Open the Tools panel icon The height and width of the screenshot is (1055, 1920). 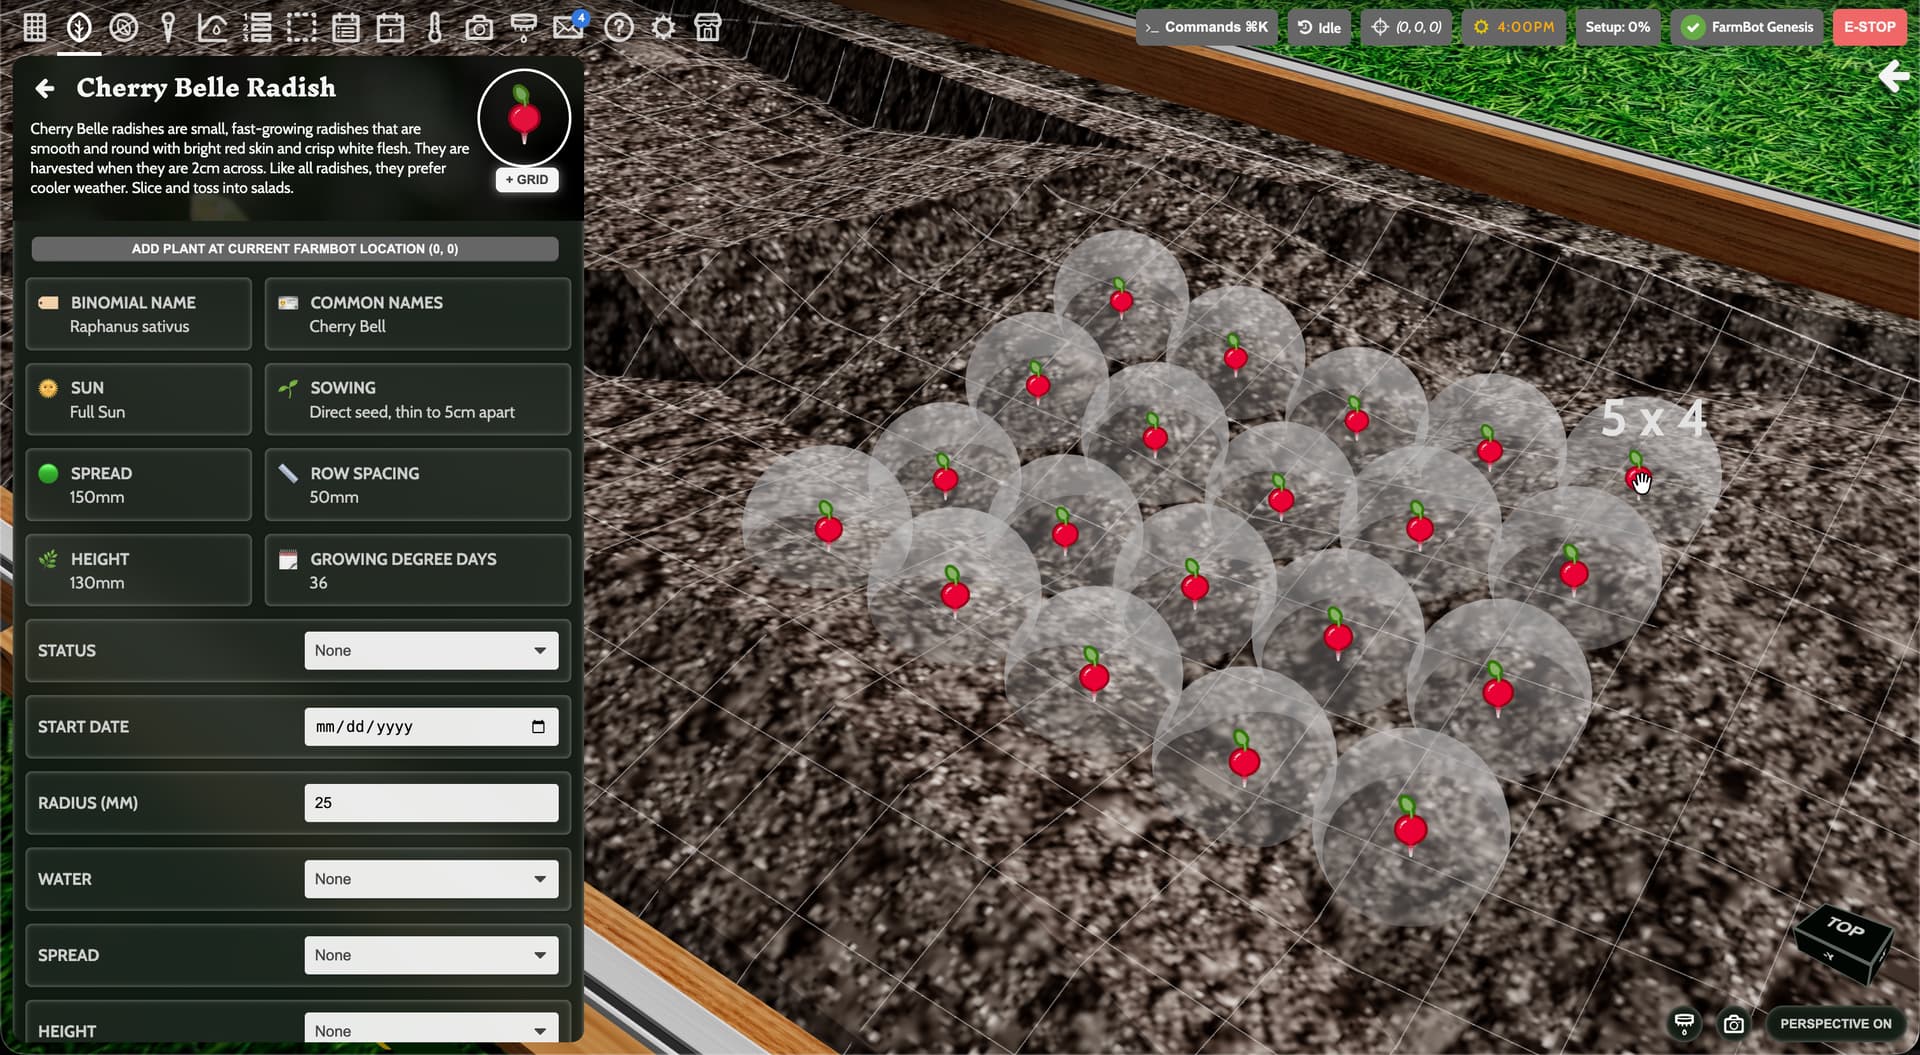[x=523, y=27]
